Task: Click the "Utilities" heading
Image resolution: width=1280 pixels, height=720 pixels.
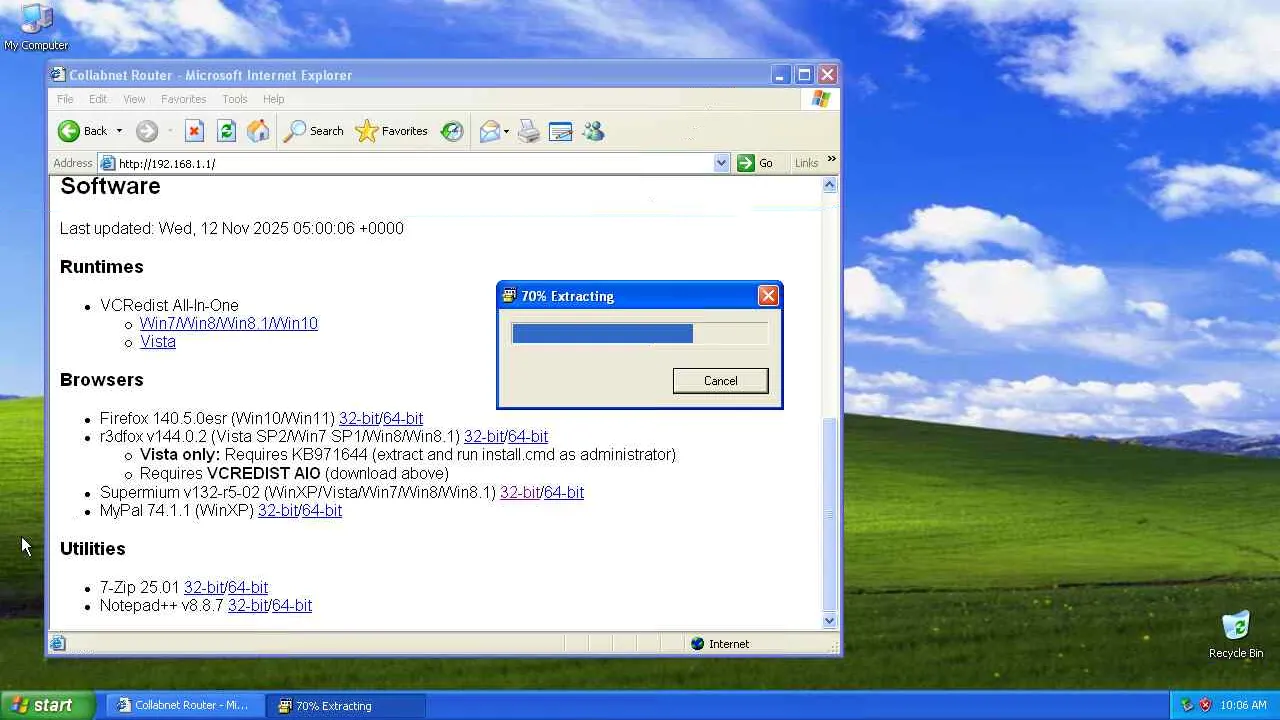Action: pyautogui.click(x=92, y=549)
